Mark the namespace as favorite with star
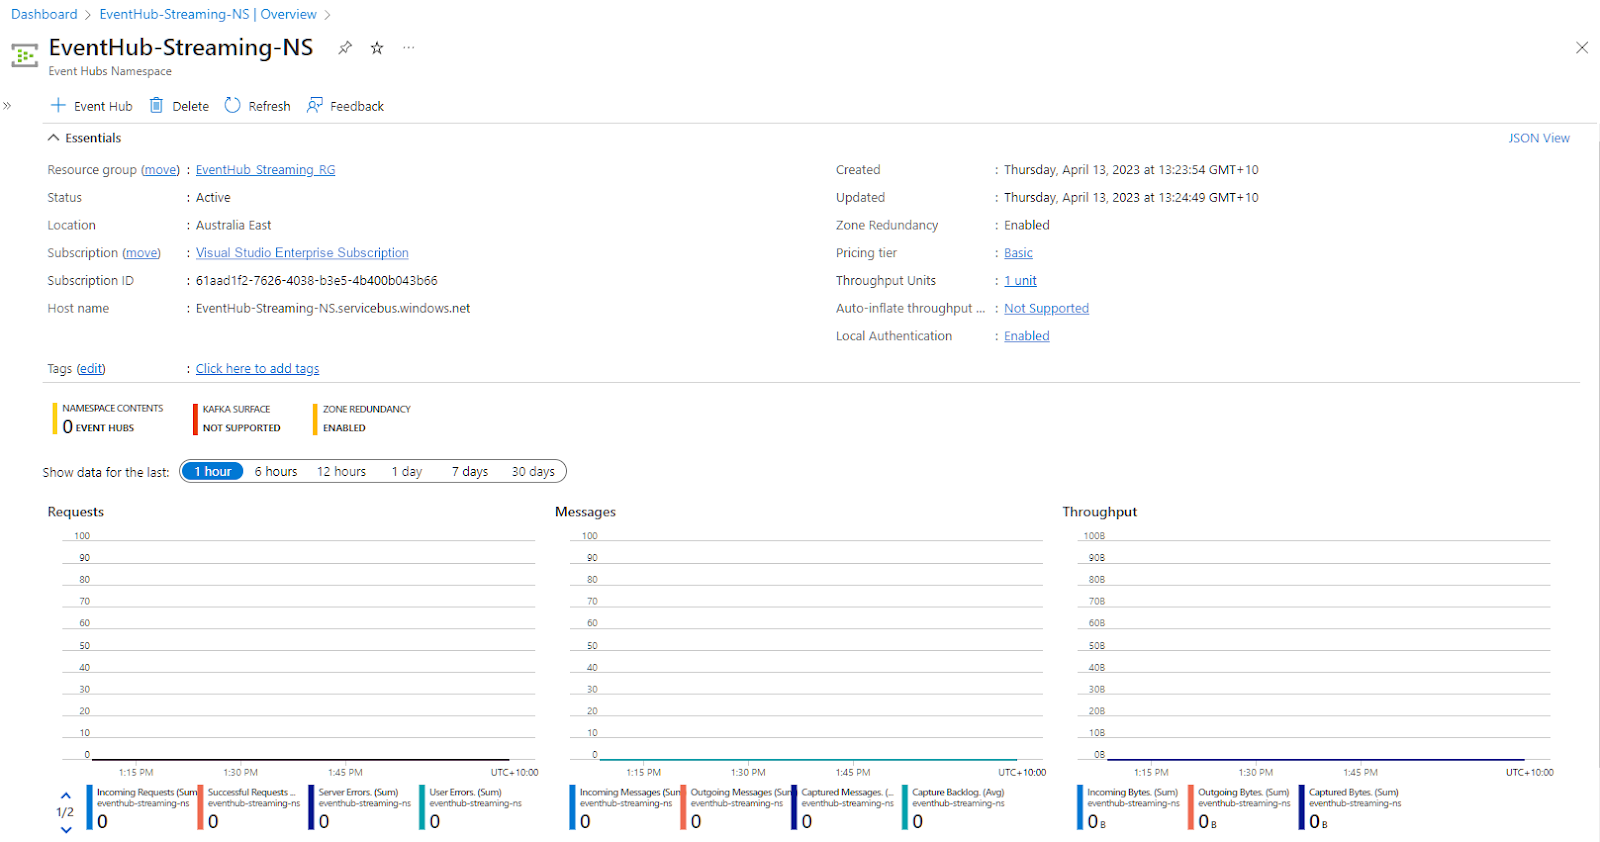The width and height of the screenshot is (1600, 842). [x=377, y=48]
